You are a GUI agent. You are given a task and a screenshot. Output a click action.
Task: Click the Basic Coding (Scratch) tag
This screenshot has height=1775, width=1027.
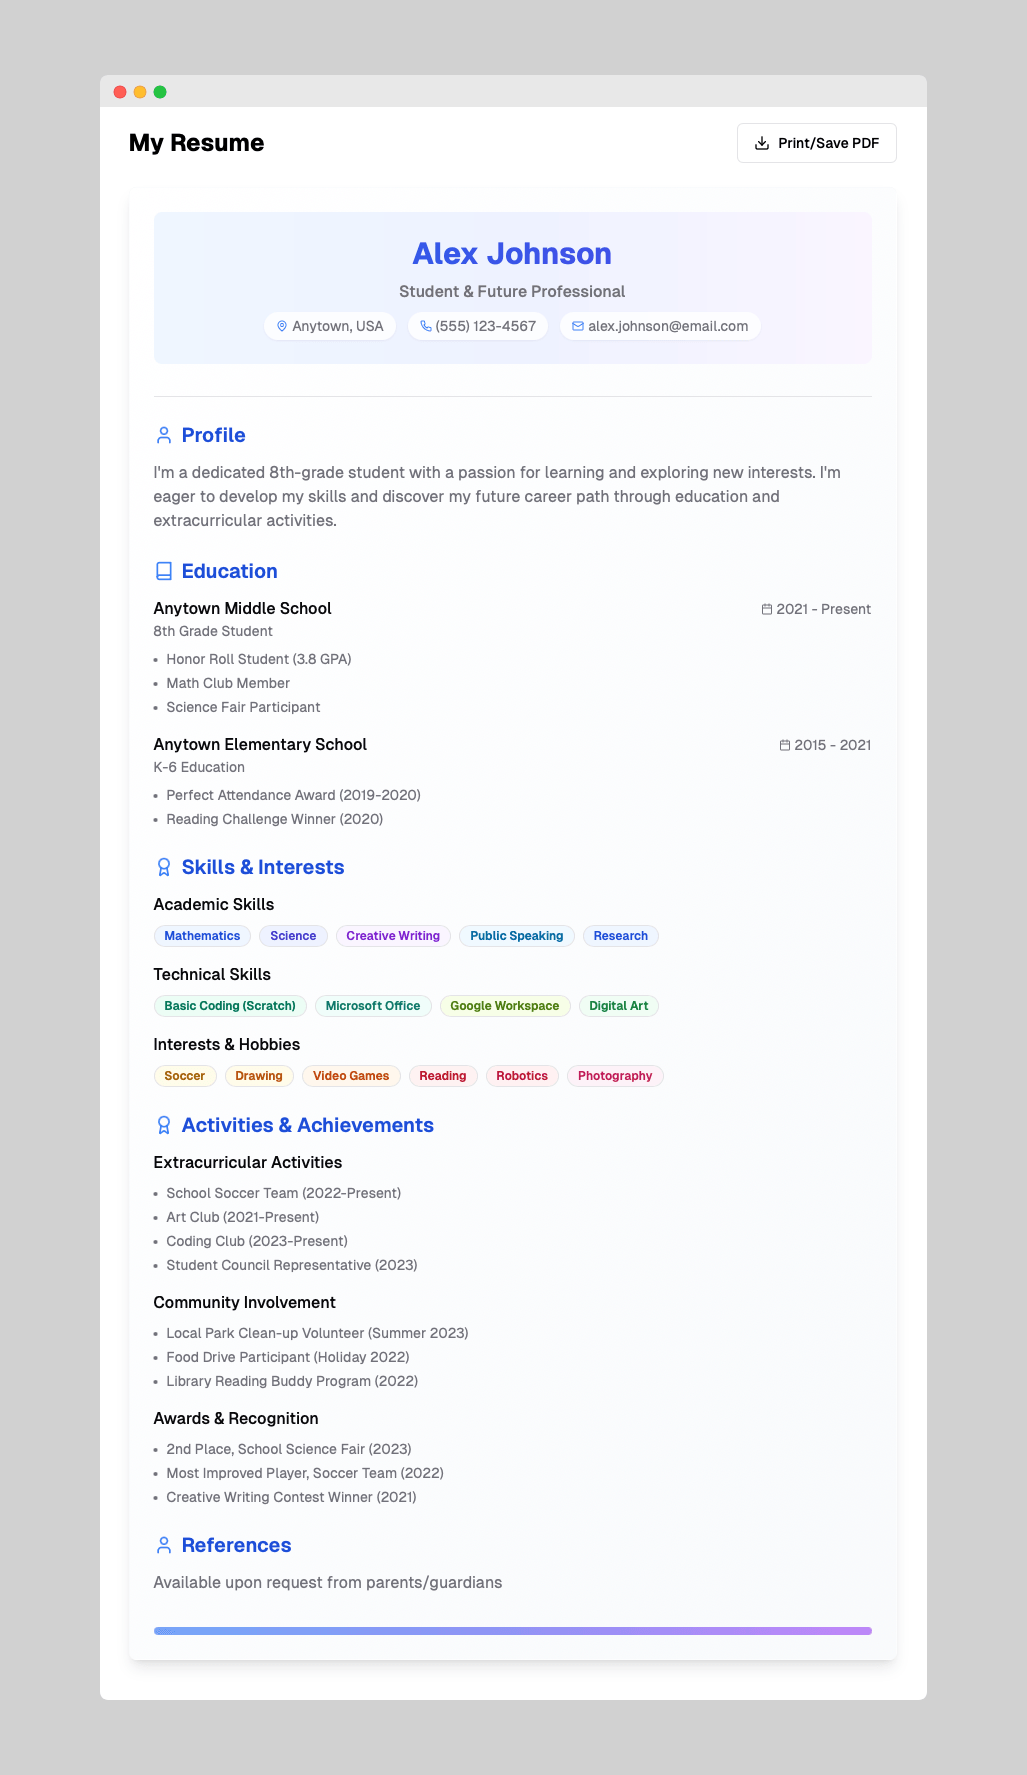click(230, 1006)
